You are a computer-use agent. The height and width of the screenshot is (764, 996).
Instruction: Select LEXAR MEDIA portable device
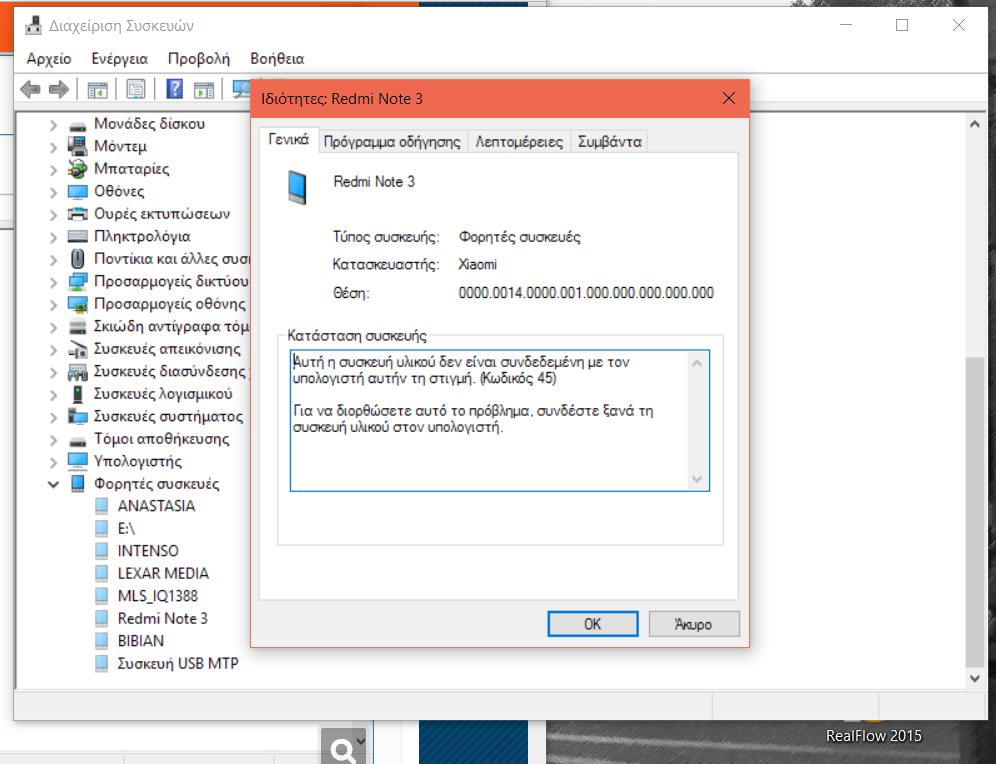[163, 573]
